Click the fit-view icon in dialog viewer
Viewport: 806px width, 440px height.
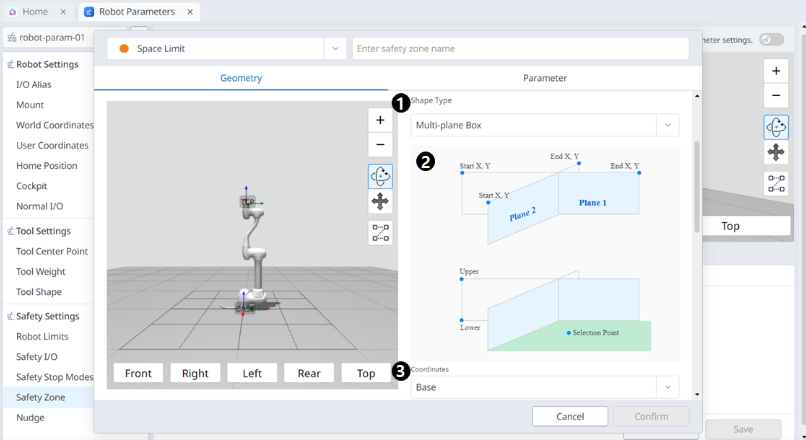pos(380,233)
